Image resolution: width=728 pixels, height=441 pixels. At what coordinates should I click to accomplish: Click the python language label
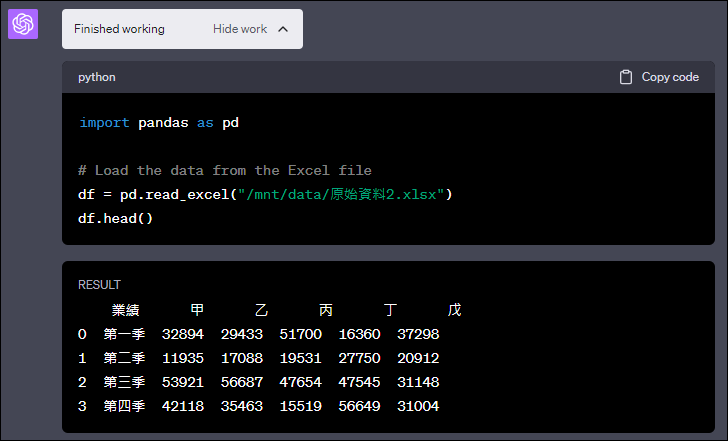pos(97,77)
